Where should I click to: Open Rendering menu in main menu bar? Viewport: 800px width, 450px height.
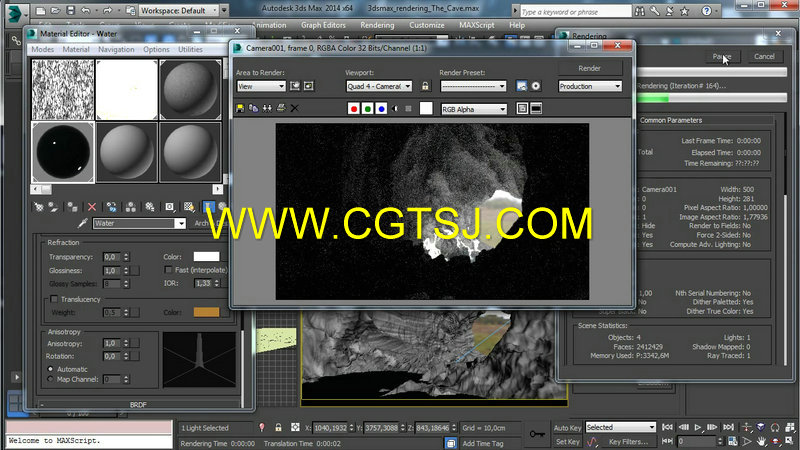pos(377,25)
